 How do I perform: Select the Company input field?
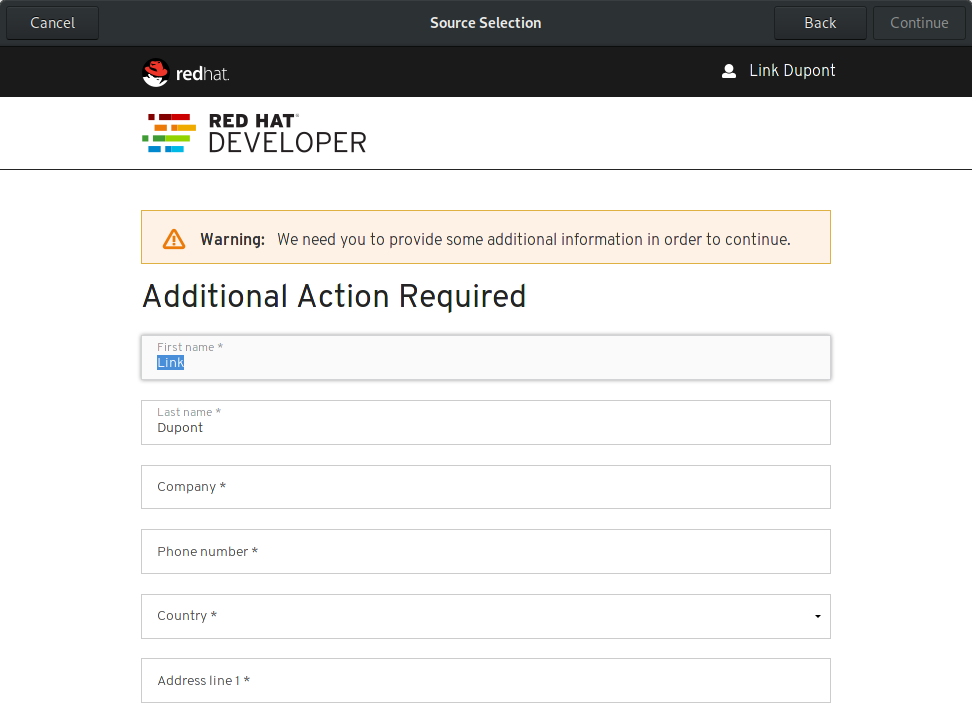pos(485,487)
